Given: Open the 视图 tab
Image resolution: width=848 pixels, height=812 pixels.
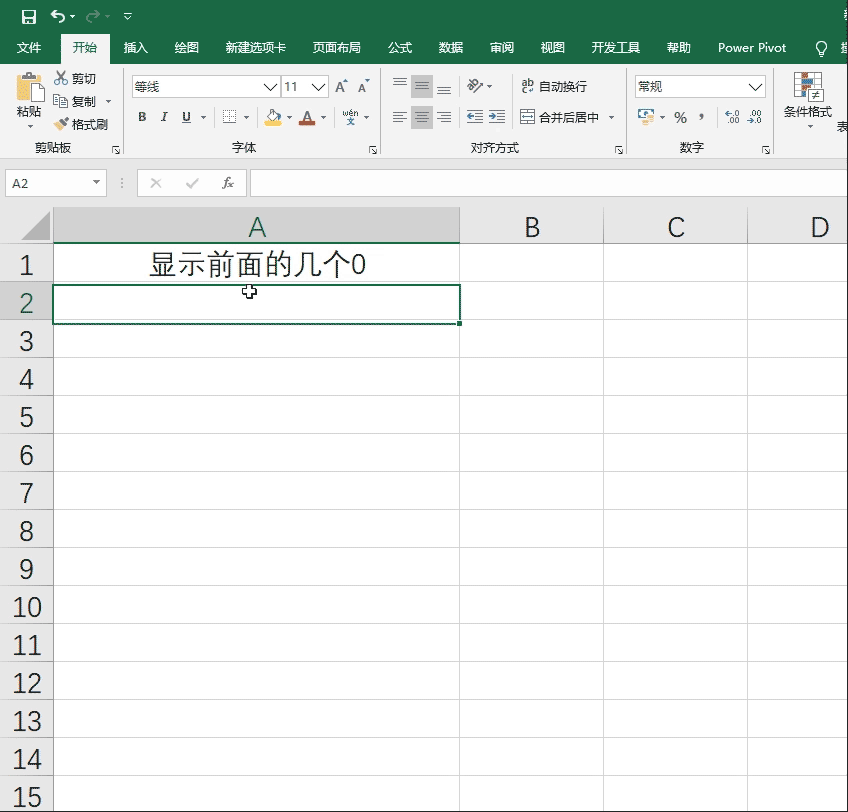Looking at the screenshot, I should (x=553, y=48).
